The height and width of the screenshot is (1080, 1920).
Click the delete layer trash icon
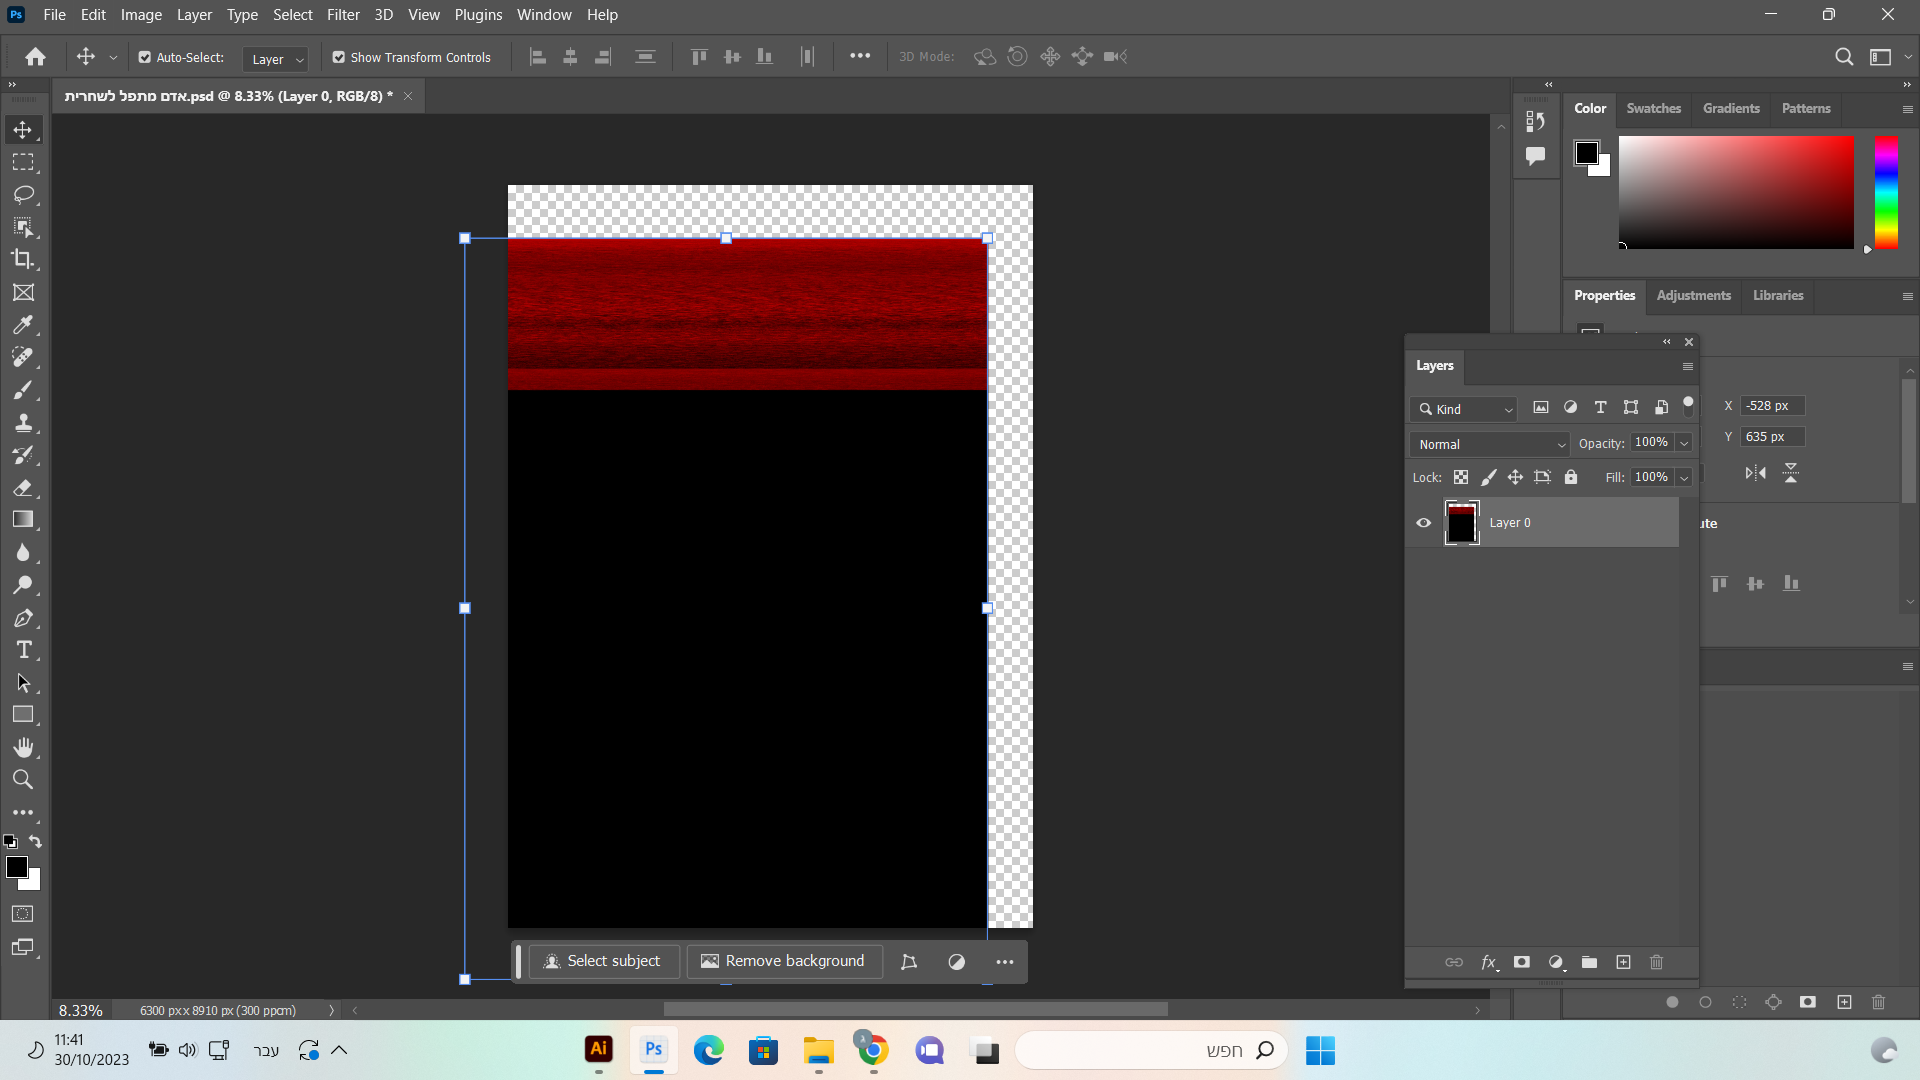[1656, 962]
